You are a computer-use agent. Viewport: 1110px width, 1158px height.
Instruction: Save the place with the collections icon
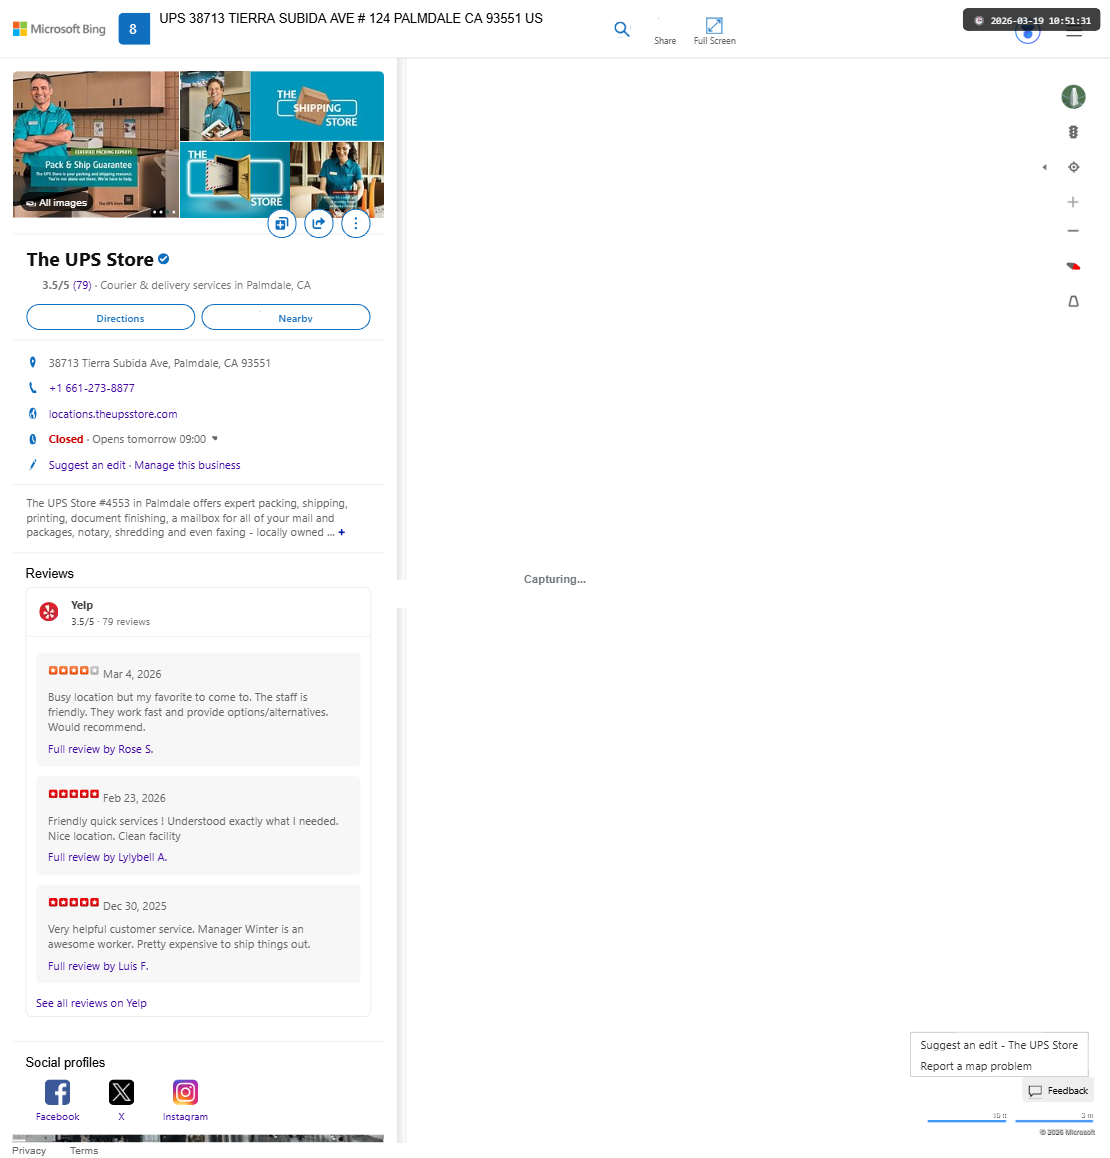(281, 223)
